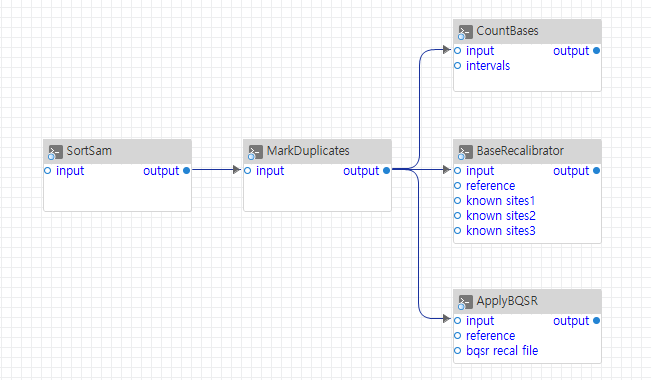Screen dimensions: 651x380
Task: Click the MarkDuplicates node terminal icon
Action: [x=255, y=152]
